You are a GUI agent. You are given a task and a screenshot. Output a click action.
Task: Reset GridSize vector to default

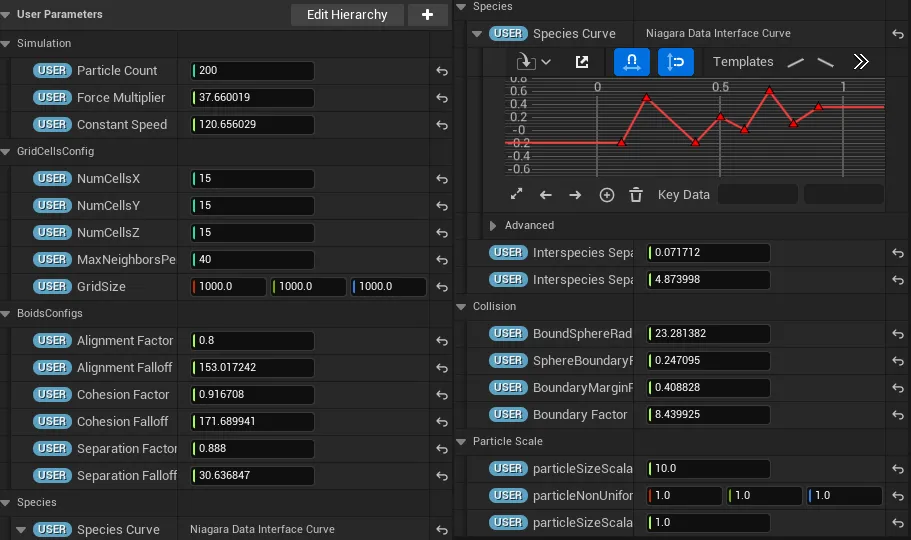click(442, 287)
